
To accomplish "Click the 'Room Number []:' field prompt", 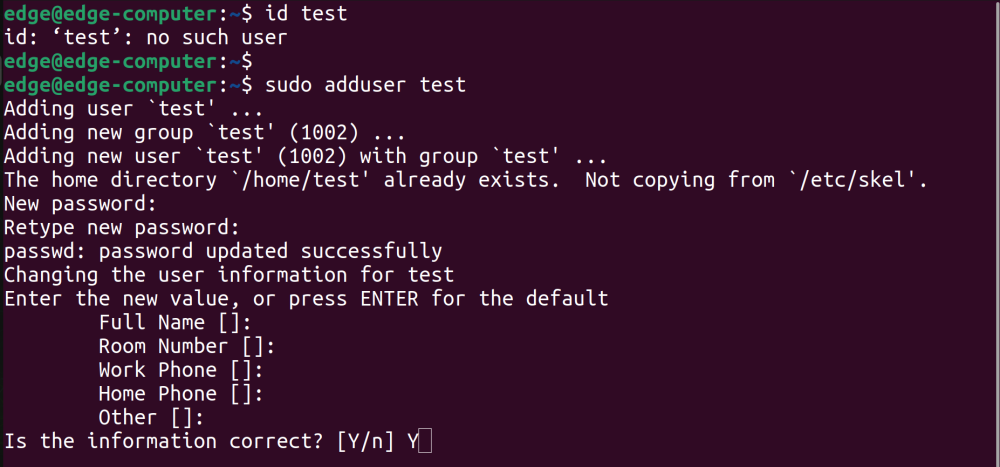I will click(187, 346).
